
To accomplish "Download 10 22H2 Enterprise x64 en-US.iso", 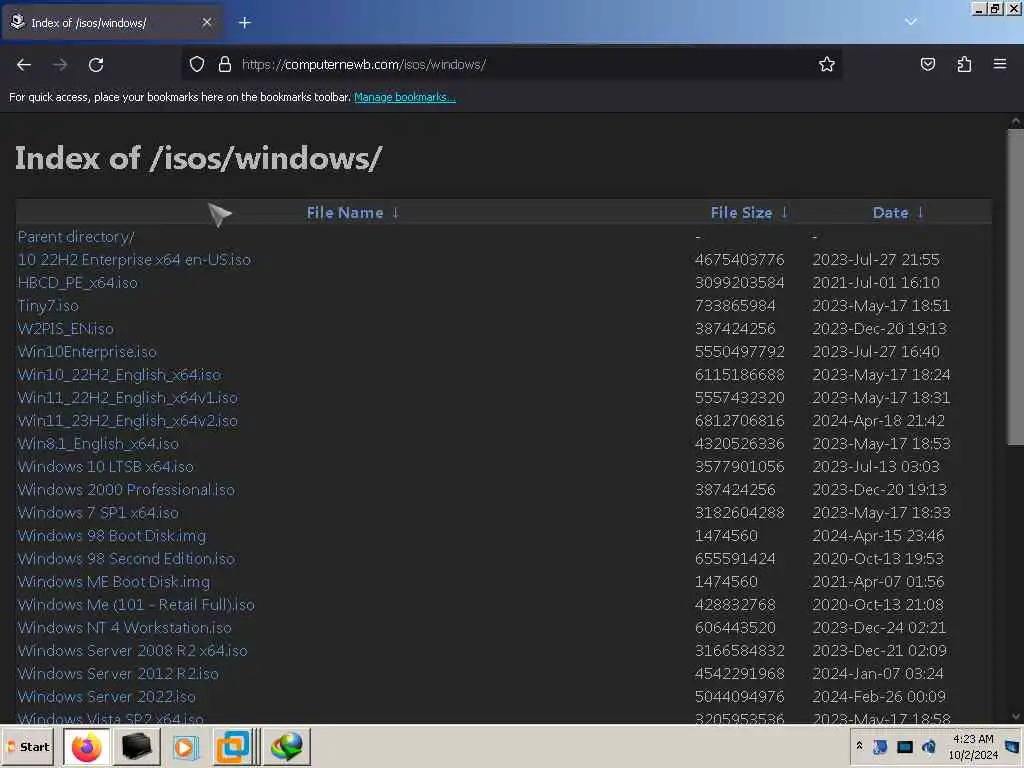I will click(134, 260).
